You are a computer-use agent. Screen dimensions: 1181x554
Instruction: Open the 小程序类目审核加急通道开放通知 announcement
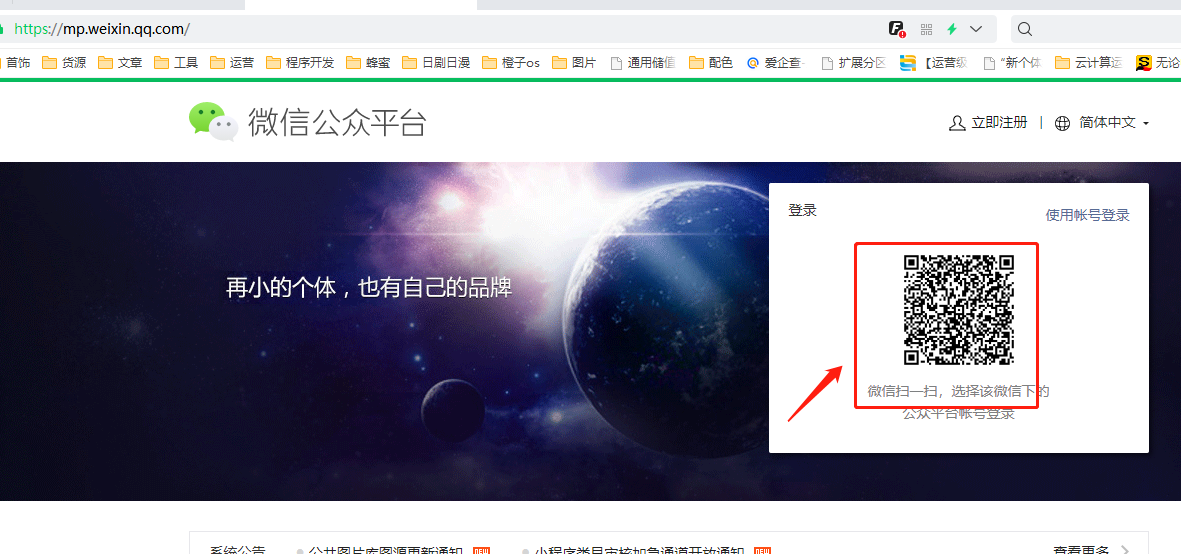[x=639, y=550]
